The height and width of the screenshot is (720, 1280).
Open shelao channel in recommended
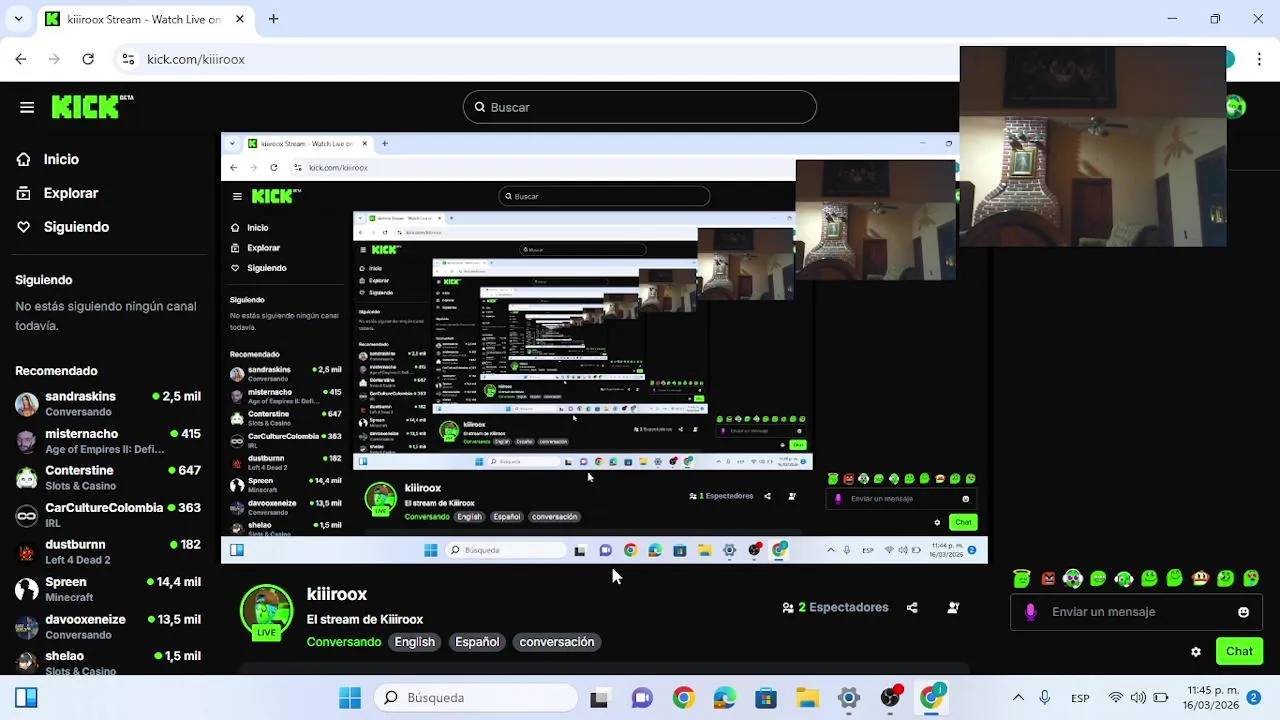(108, 662)
